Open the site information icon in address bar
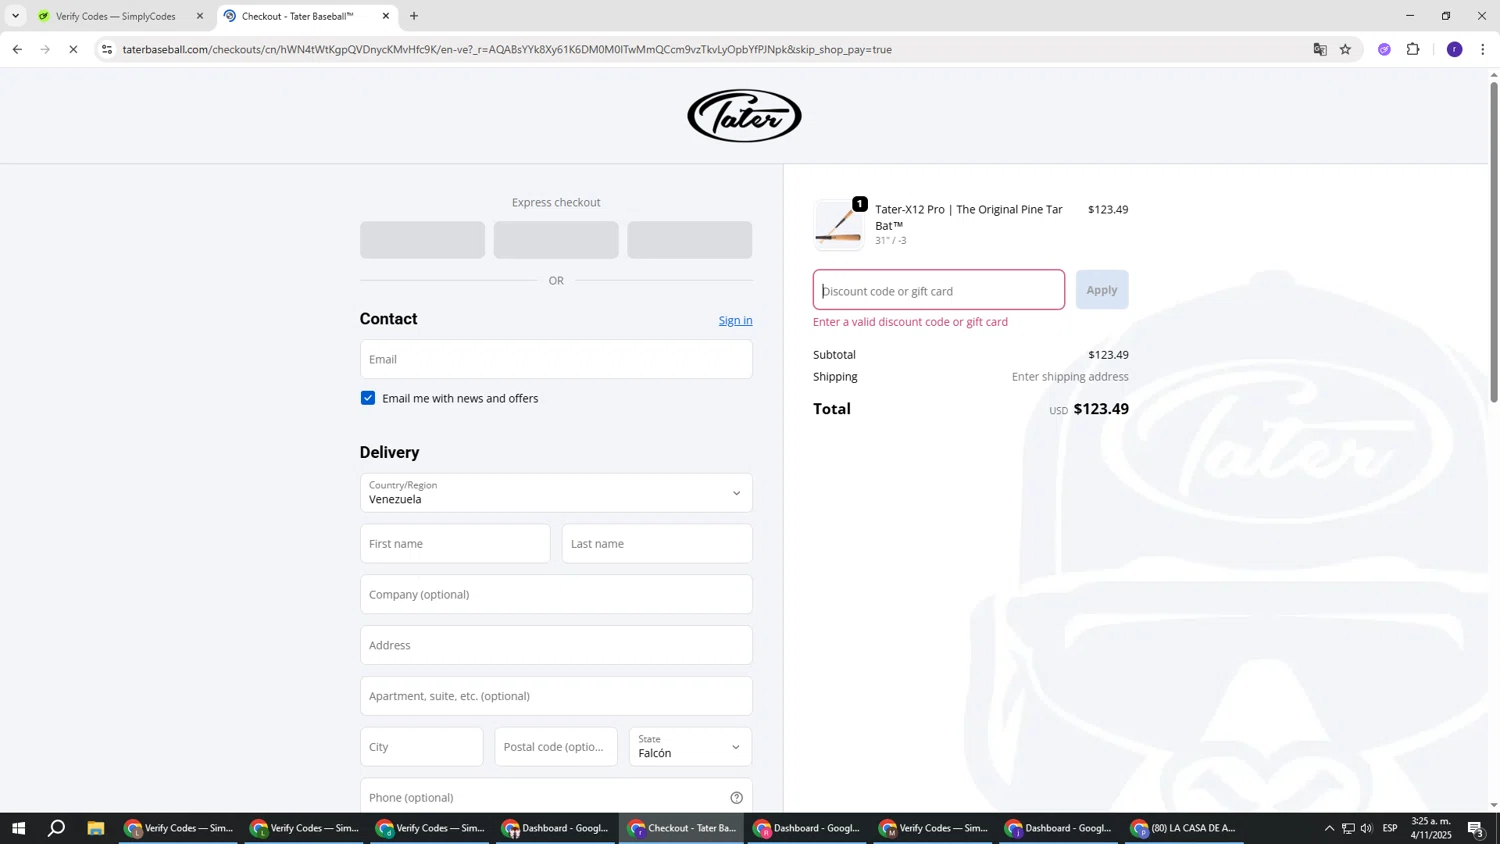1500x844 pixels. 107,49
